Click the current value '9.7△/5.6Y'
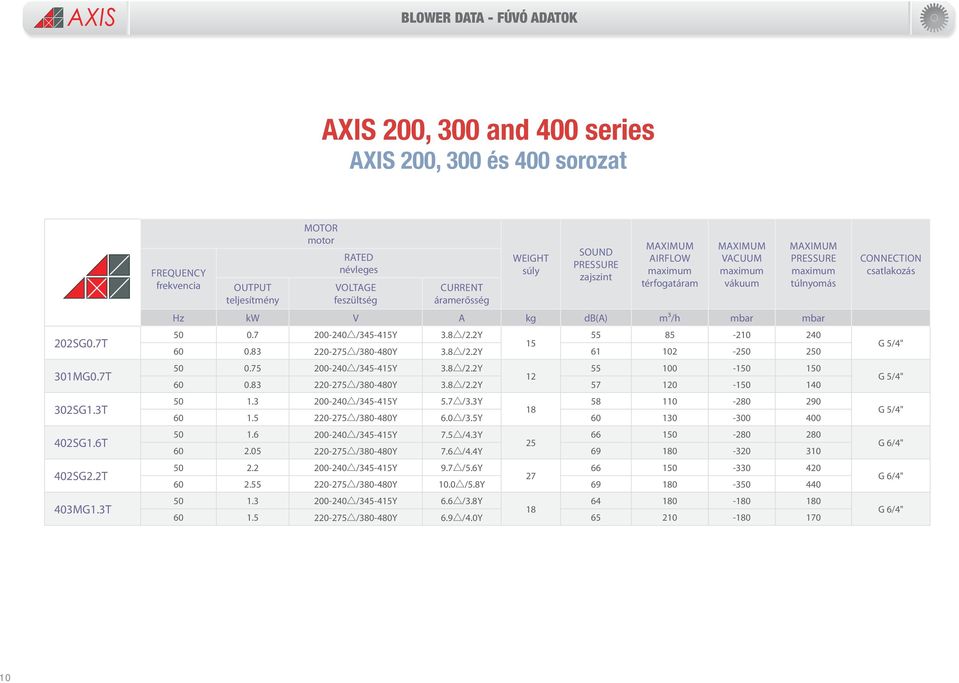Image resolution: width=959 pixels, height=683 pixels. (462, 468)
